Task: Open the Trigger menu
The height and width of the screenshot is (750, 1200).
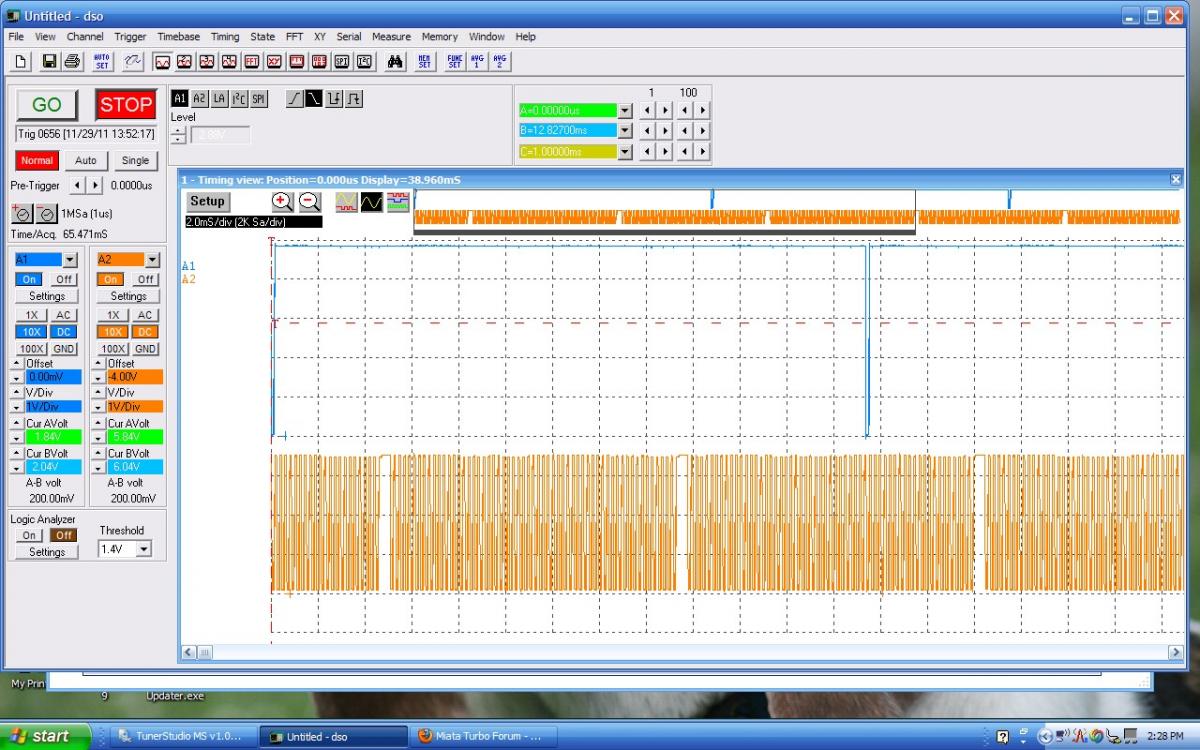Action: click(130, 37)
